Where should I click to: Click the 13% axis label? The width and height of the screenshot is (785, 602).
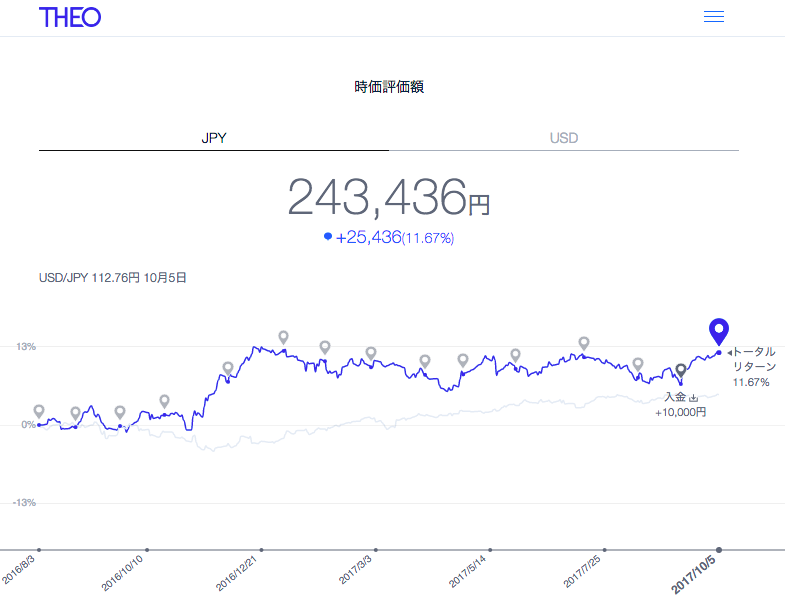[26, 346]
